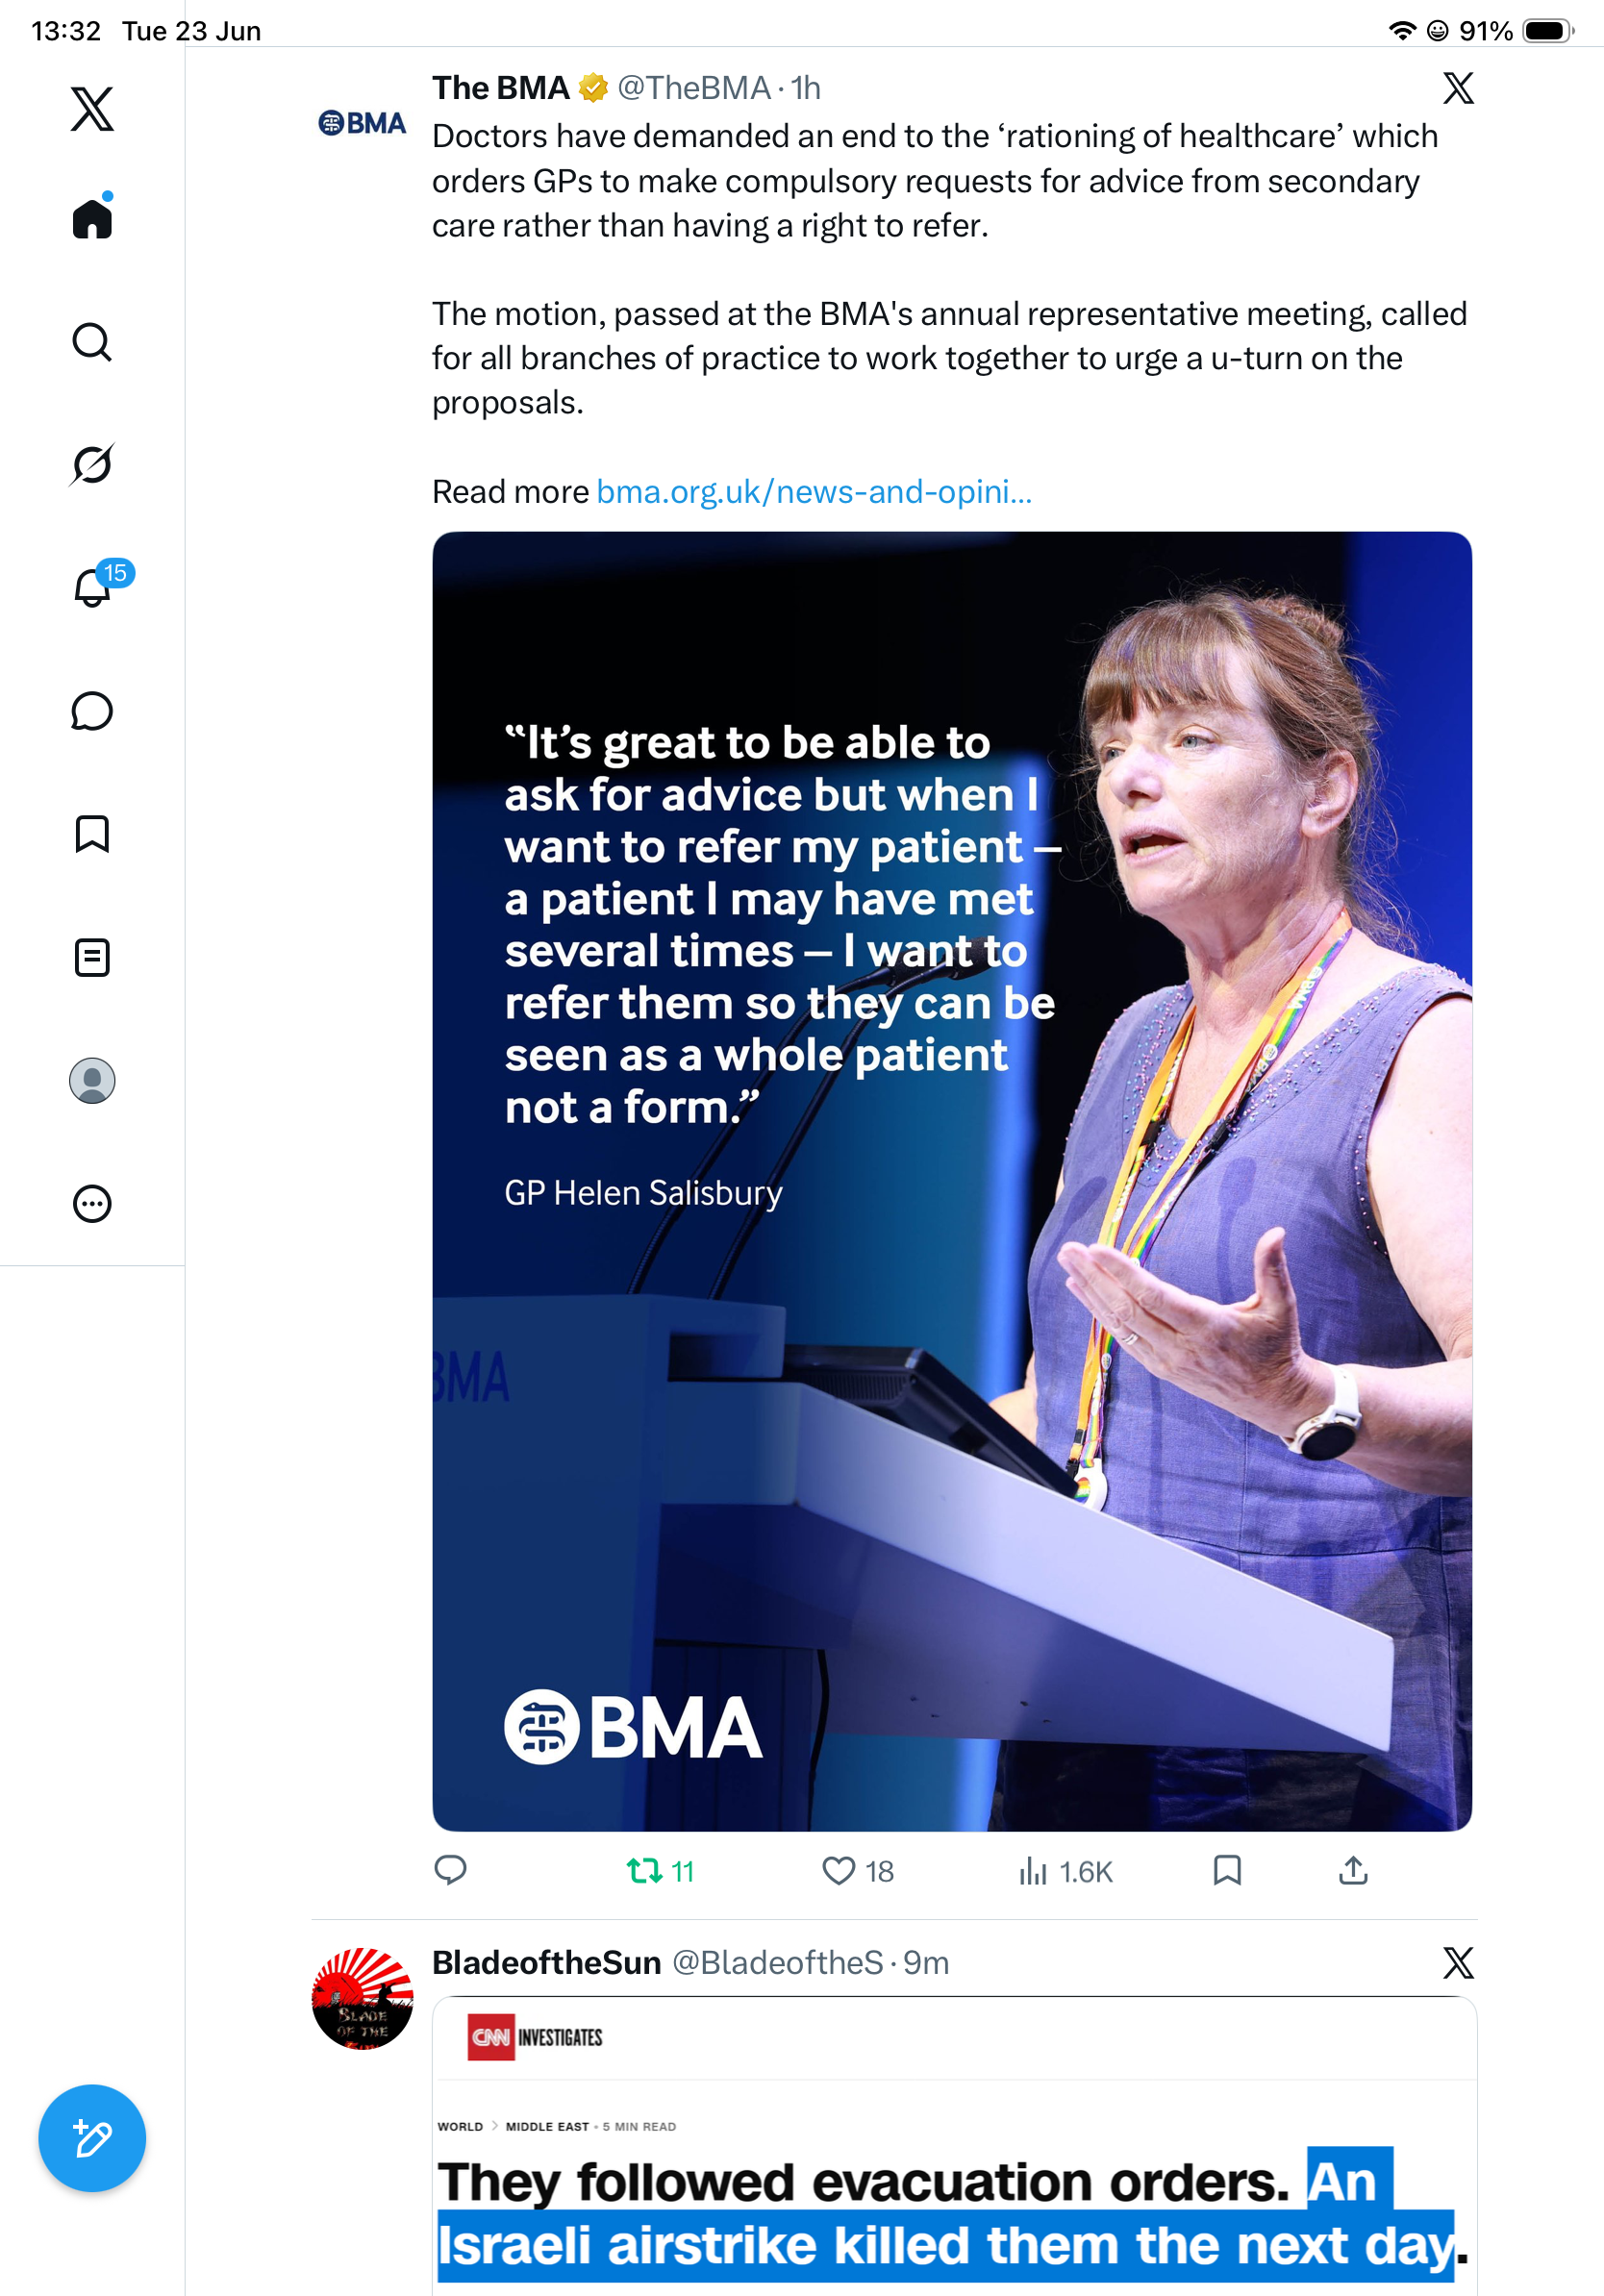This screenshot has width=1604, height=2296.
Task: Tap the compose post button
Action: tap(92, 2138)
